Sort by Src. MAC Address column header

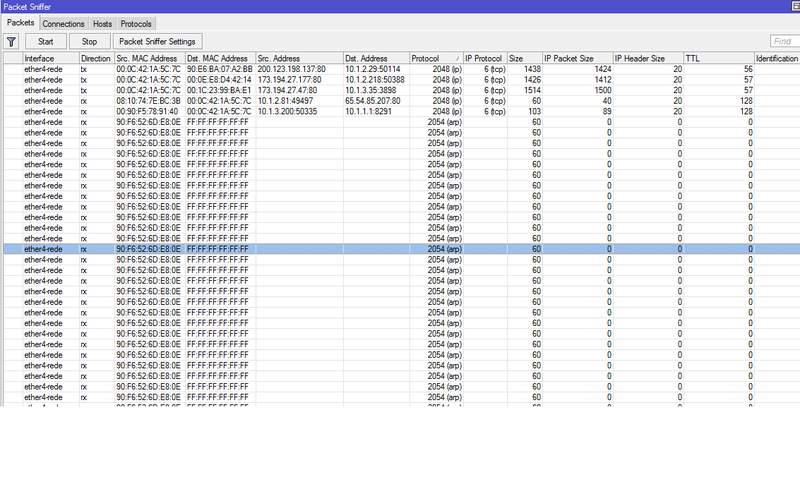click(149, 58)
